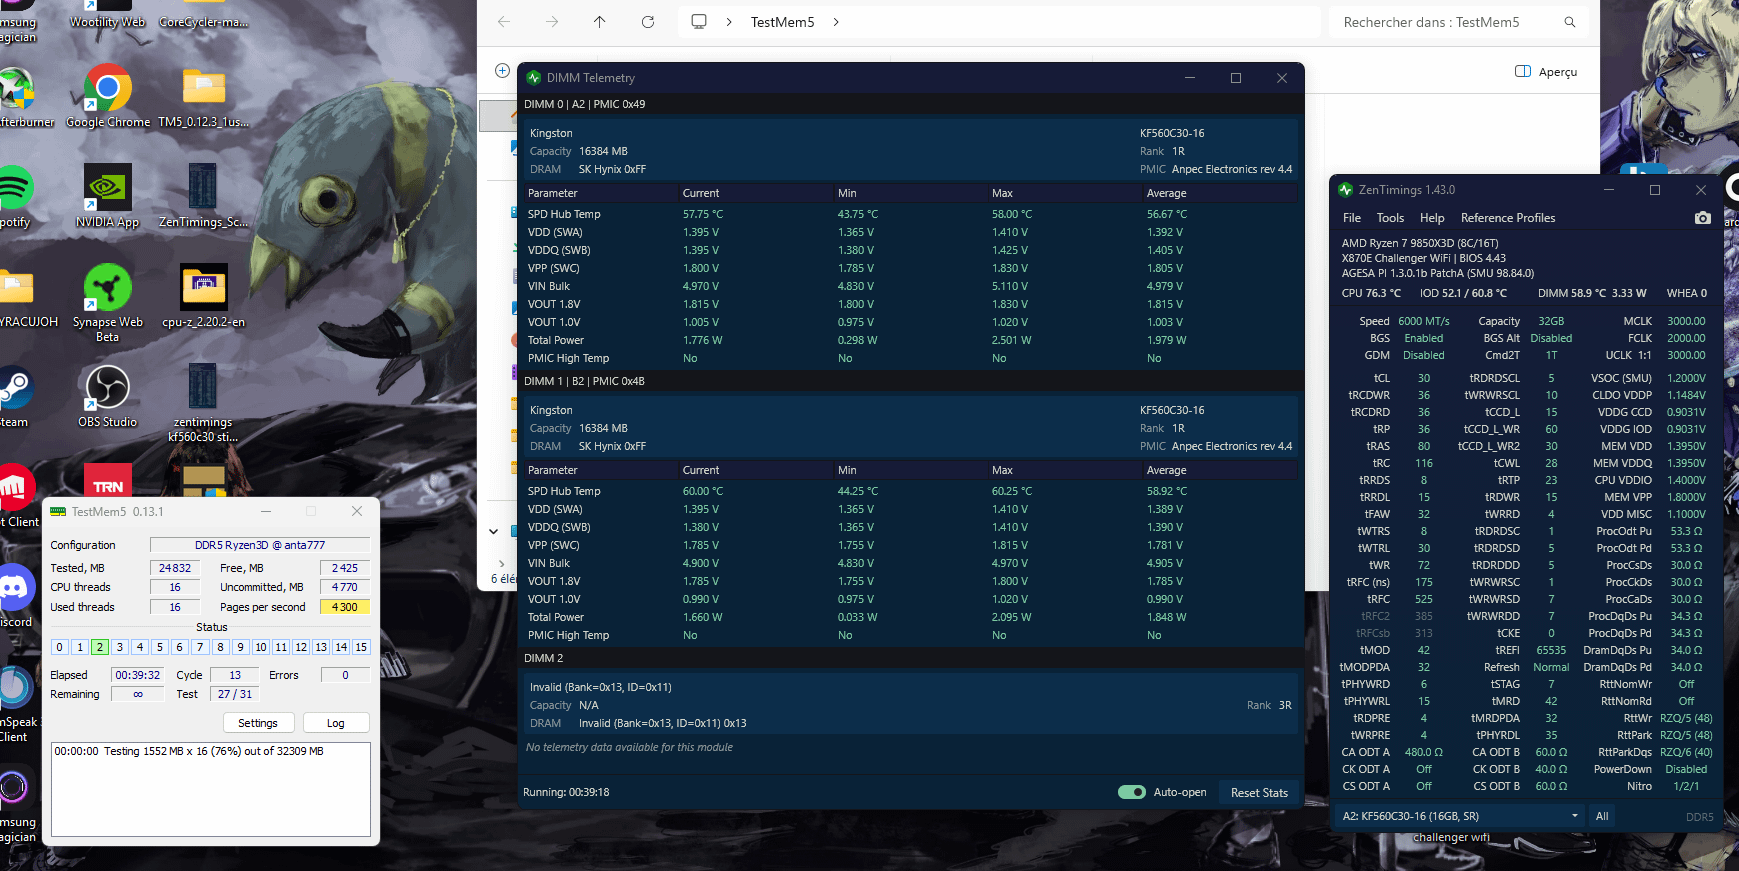
Task: Open Spotify from the desktop
Action: pos(14,196)
